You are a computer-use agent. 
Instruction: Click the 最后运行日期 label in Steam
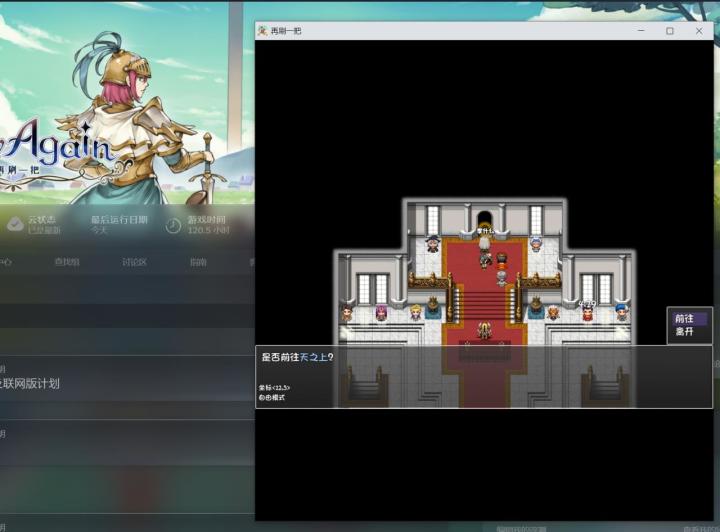point(119,219)
